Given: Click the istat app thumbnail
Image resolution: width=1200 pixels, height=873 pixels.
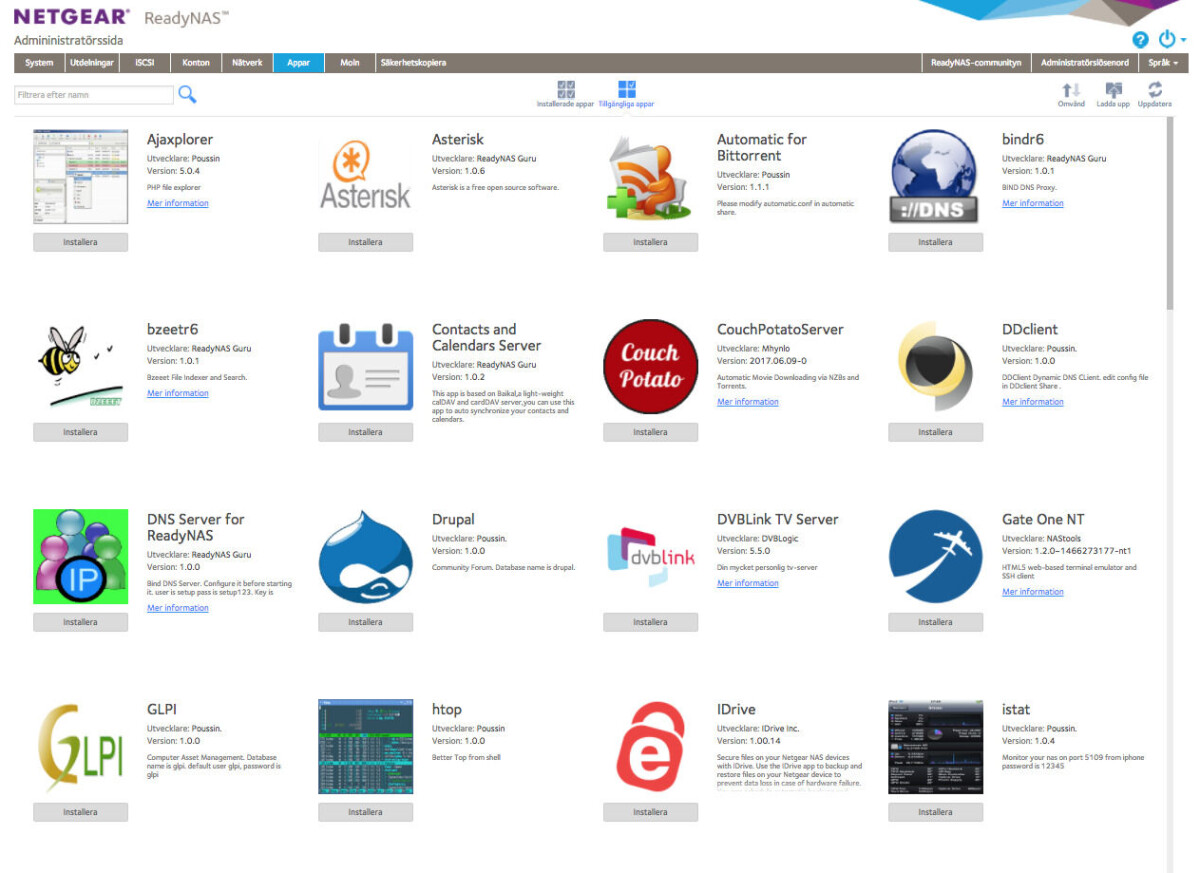Looking at the screenshot, I should click(935, 747).
